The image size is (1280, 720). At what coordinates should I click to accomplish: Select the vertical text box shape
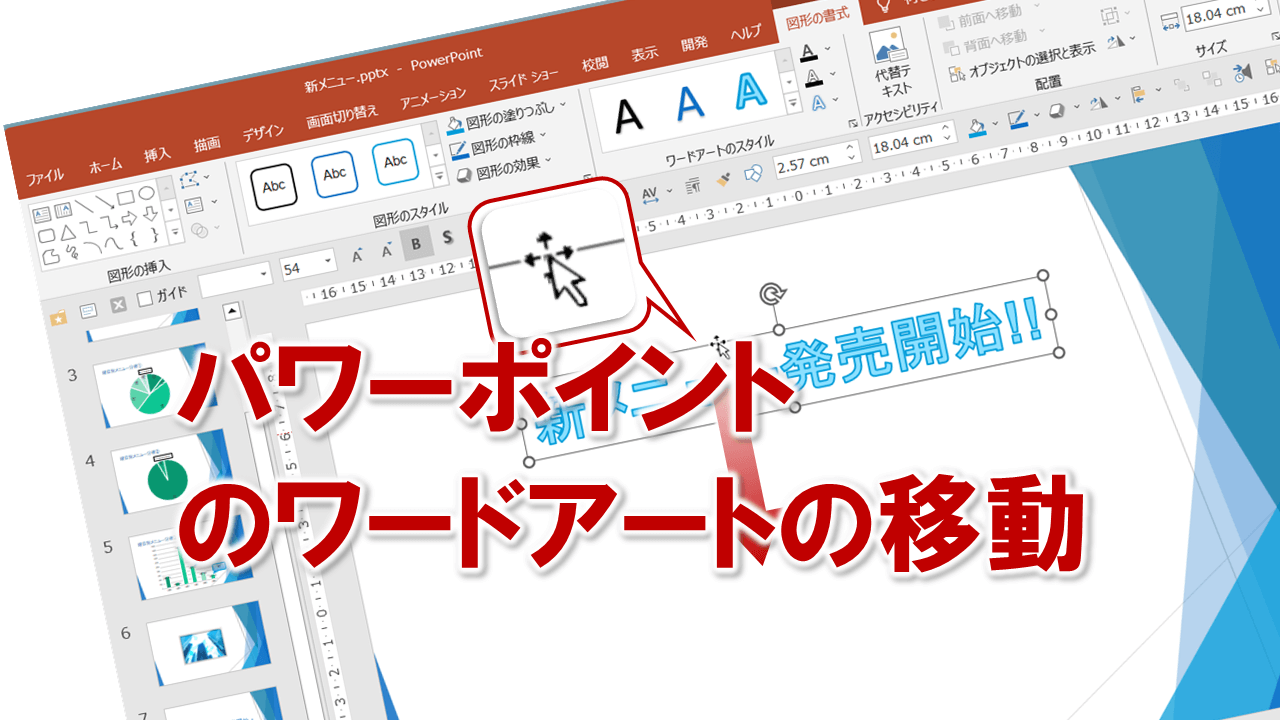click(63, 209)
